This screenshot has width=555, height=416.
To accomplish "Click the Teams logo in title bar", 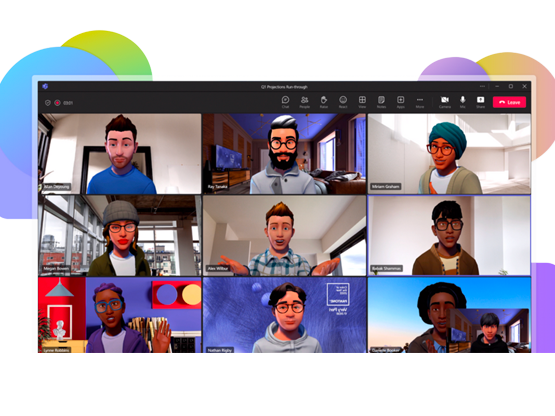I will point(45,86).
